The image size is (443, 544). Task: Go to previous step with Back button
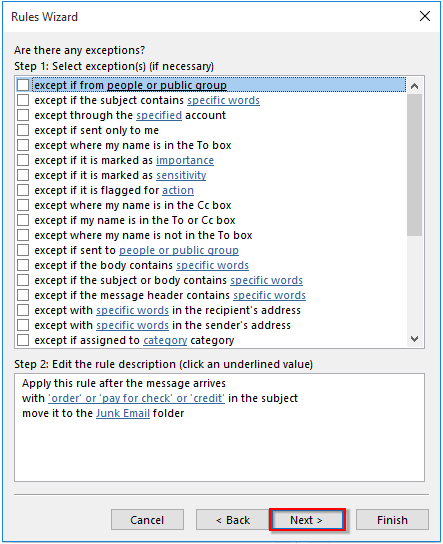tap(232, 520)
